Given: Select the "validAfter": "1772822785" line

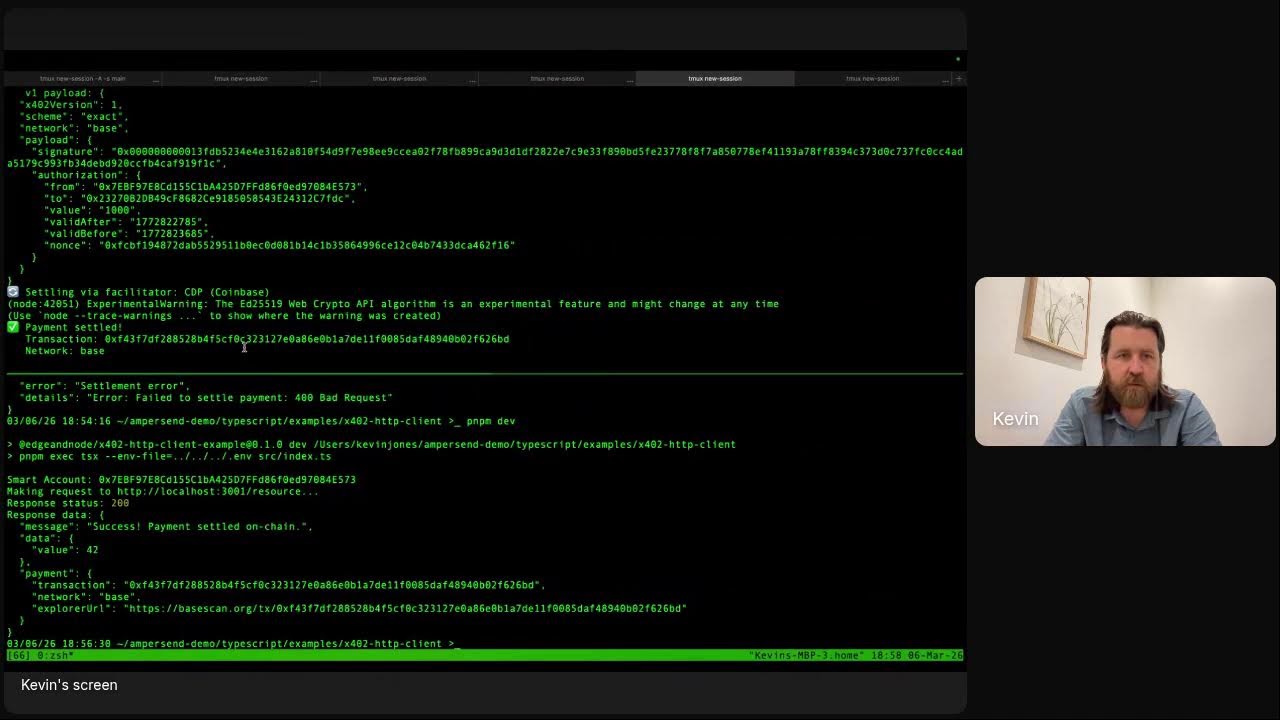Looking at the screenshot, I should [125, 222].
